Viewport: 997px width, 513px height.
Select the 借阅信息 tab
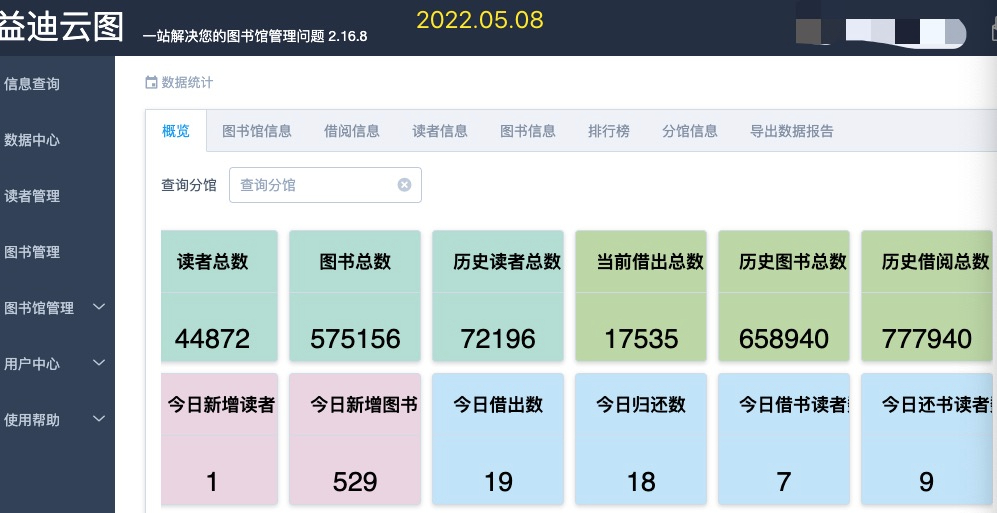(352, 131)
